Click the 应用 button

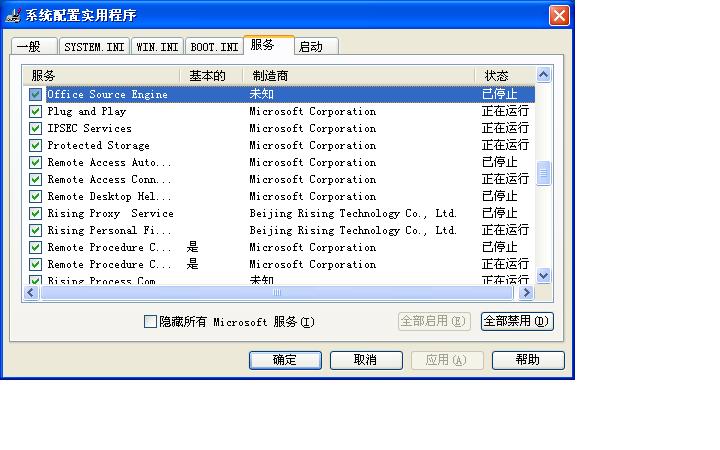447,360
